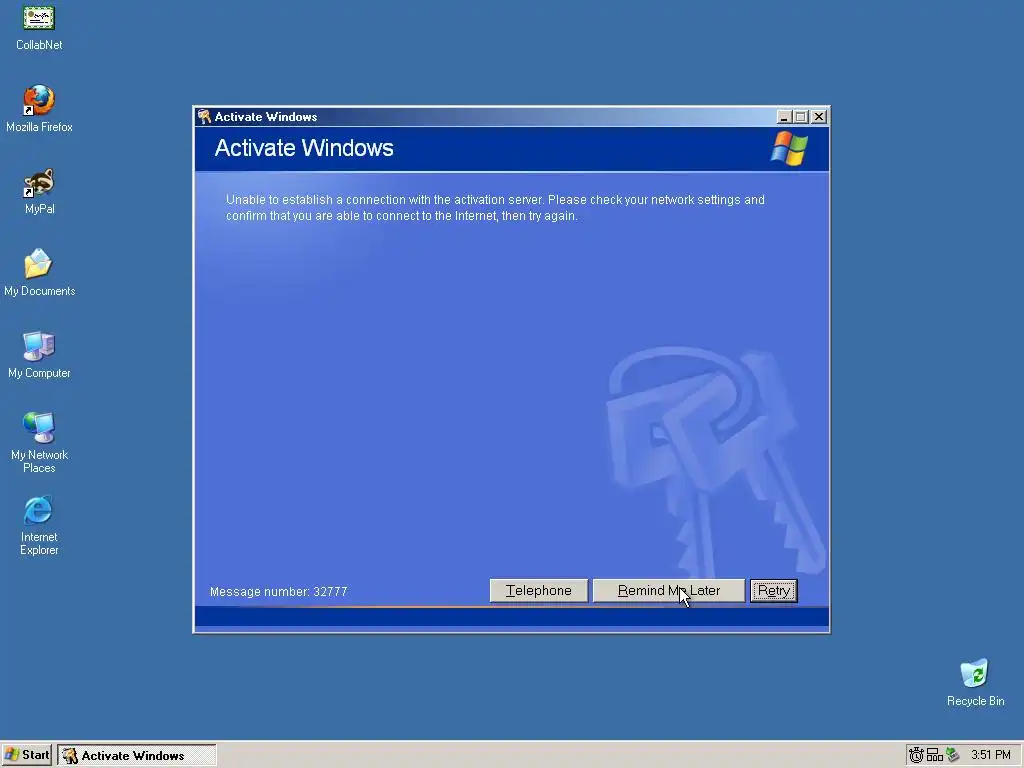Click the Message number: 32777 text
The height and width of the screenshot is (768, 1024).
point(278,592)
